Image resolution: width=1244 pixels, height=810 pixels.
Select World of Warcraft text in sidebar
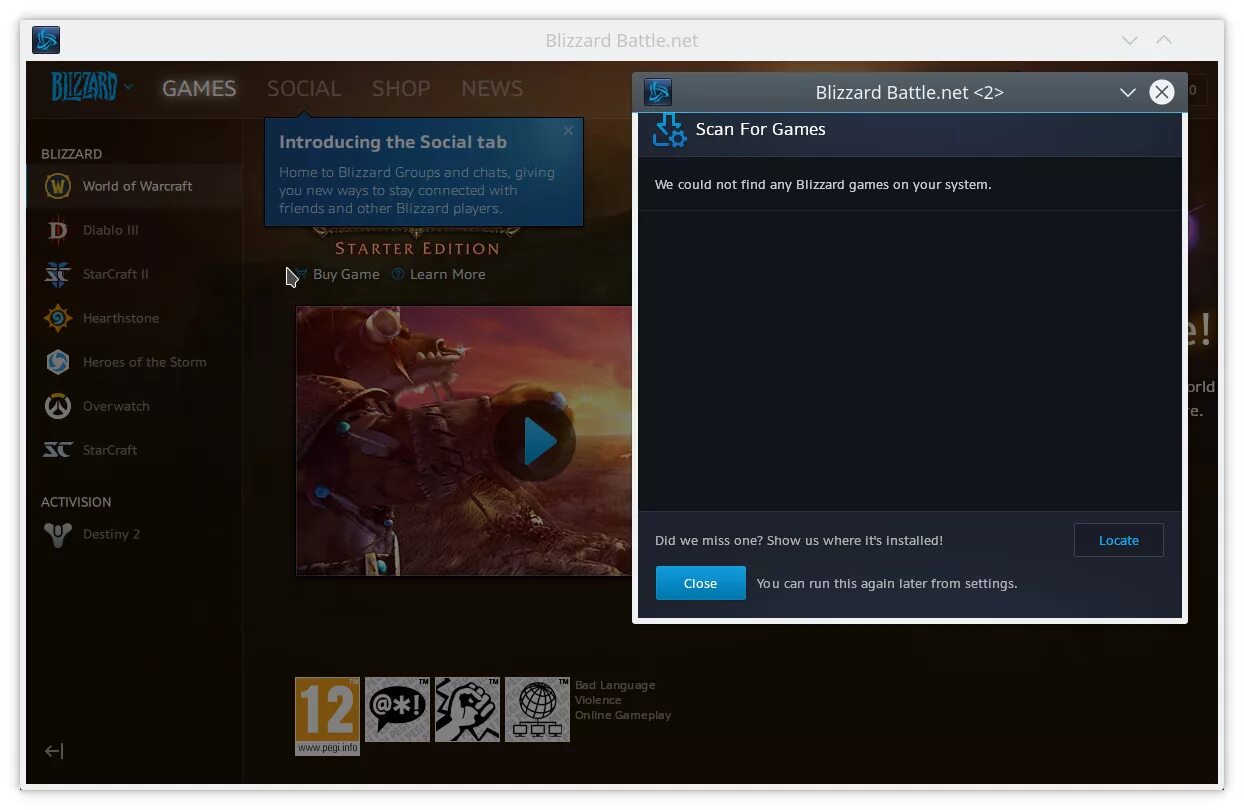pyautogui.click(x=138, y=186)
